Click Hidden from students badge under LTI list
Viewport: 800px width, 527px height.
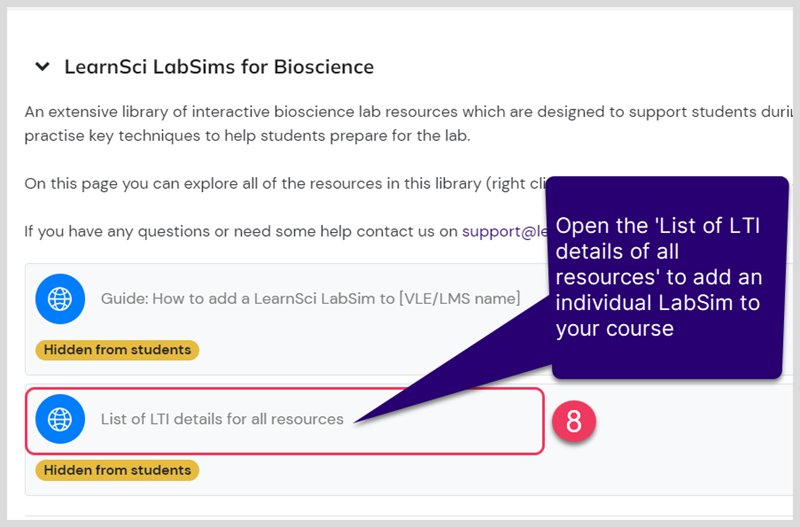pos(117,470)
